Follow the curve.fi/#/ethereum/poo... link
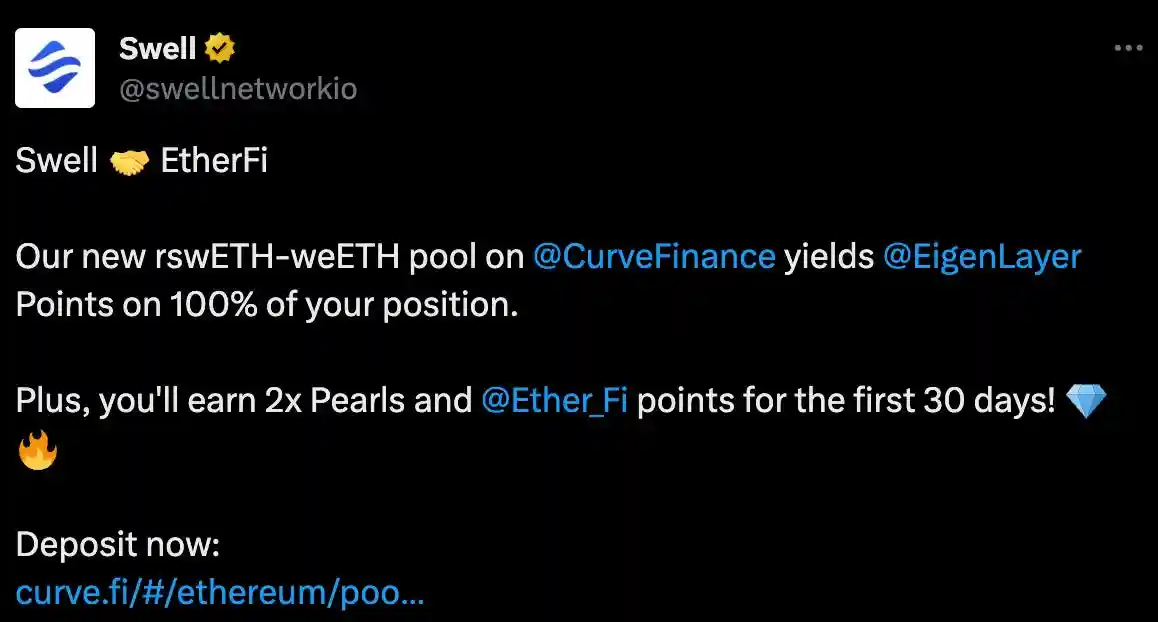The height and width of the screenshot is (622, 1158). tap(220, 593)
